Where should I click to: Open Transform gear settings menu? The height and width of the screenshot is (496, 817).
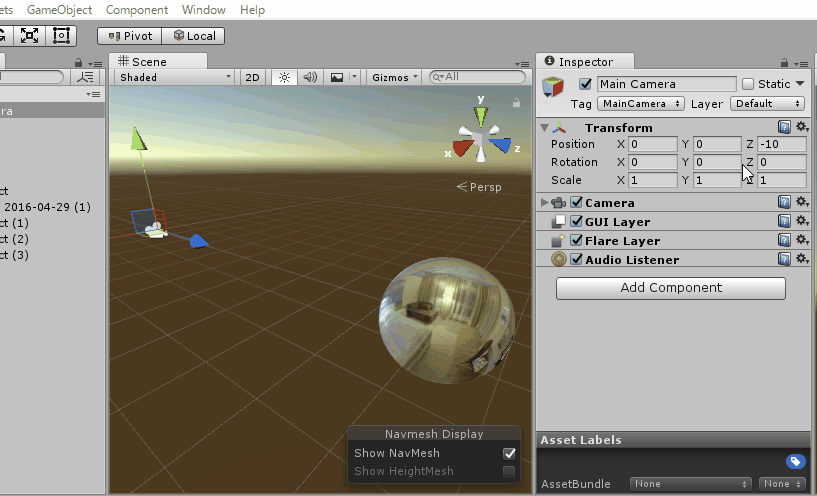click(x=802, y=127)
